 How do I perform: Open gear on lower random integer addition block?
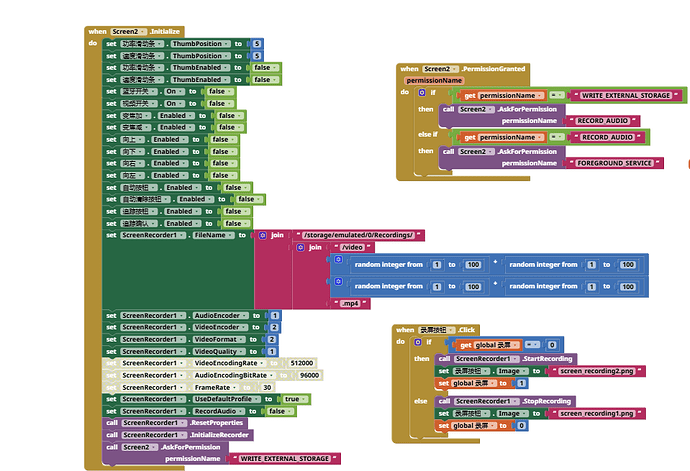click(x=338, y=281)
